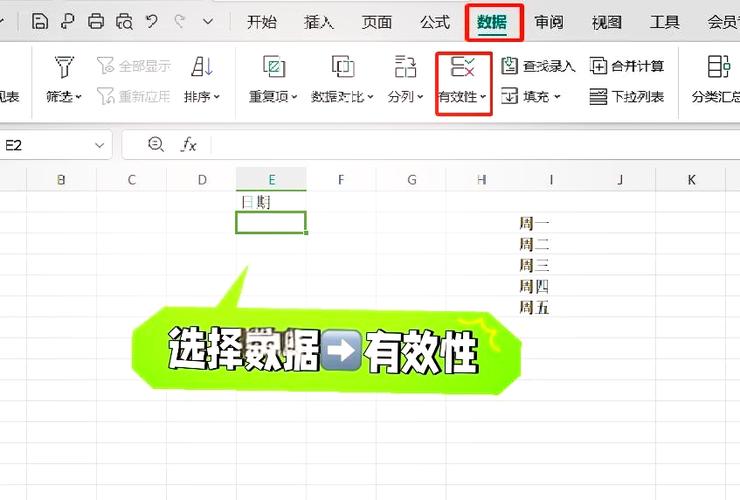The height and width of the screenshot is (500, 740).
Task: Expand the 有效性 dropdown arrow
Action: point(483,97)
